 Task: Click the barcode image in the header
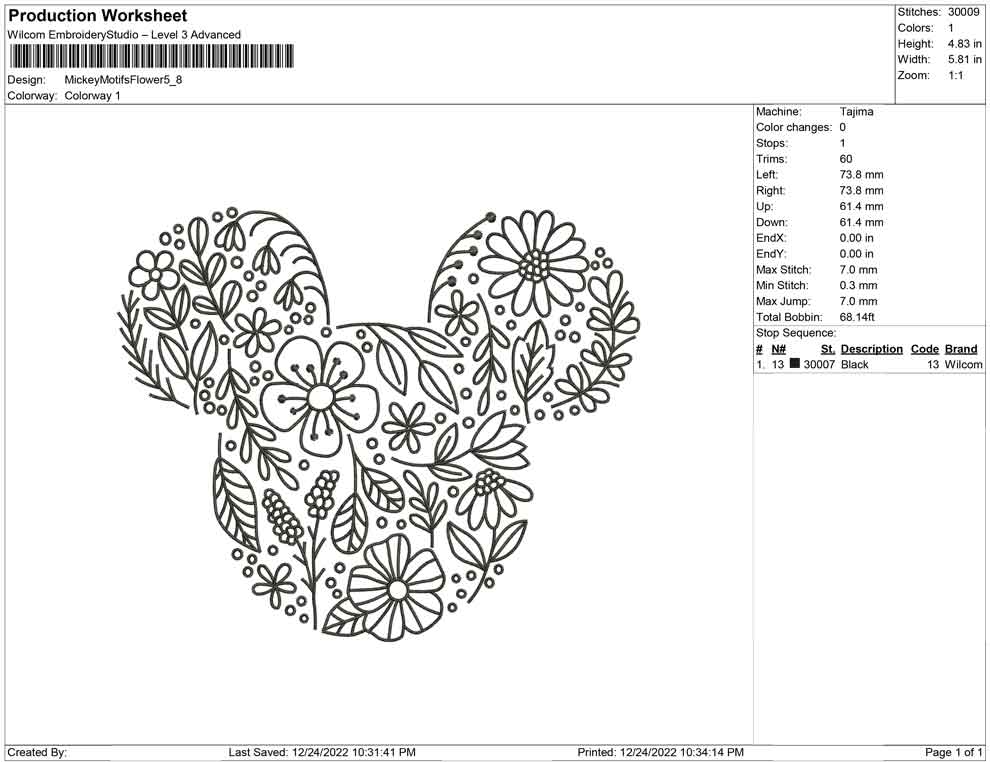(152, 56)
